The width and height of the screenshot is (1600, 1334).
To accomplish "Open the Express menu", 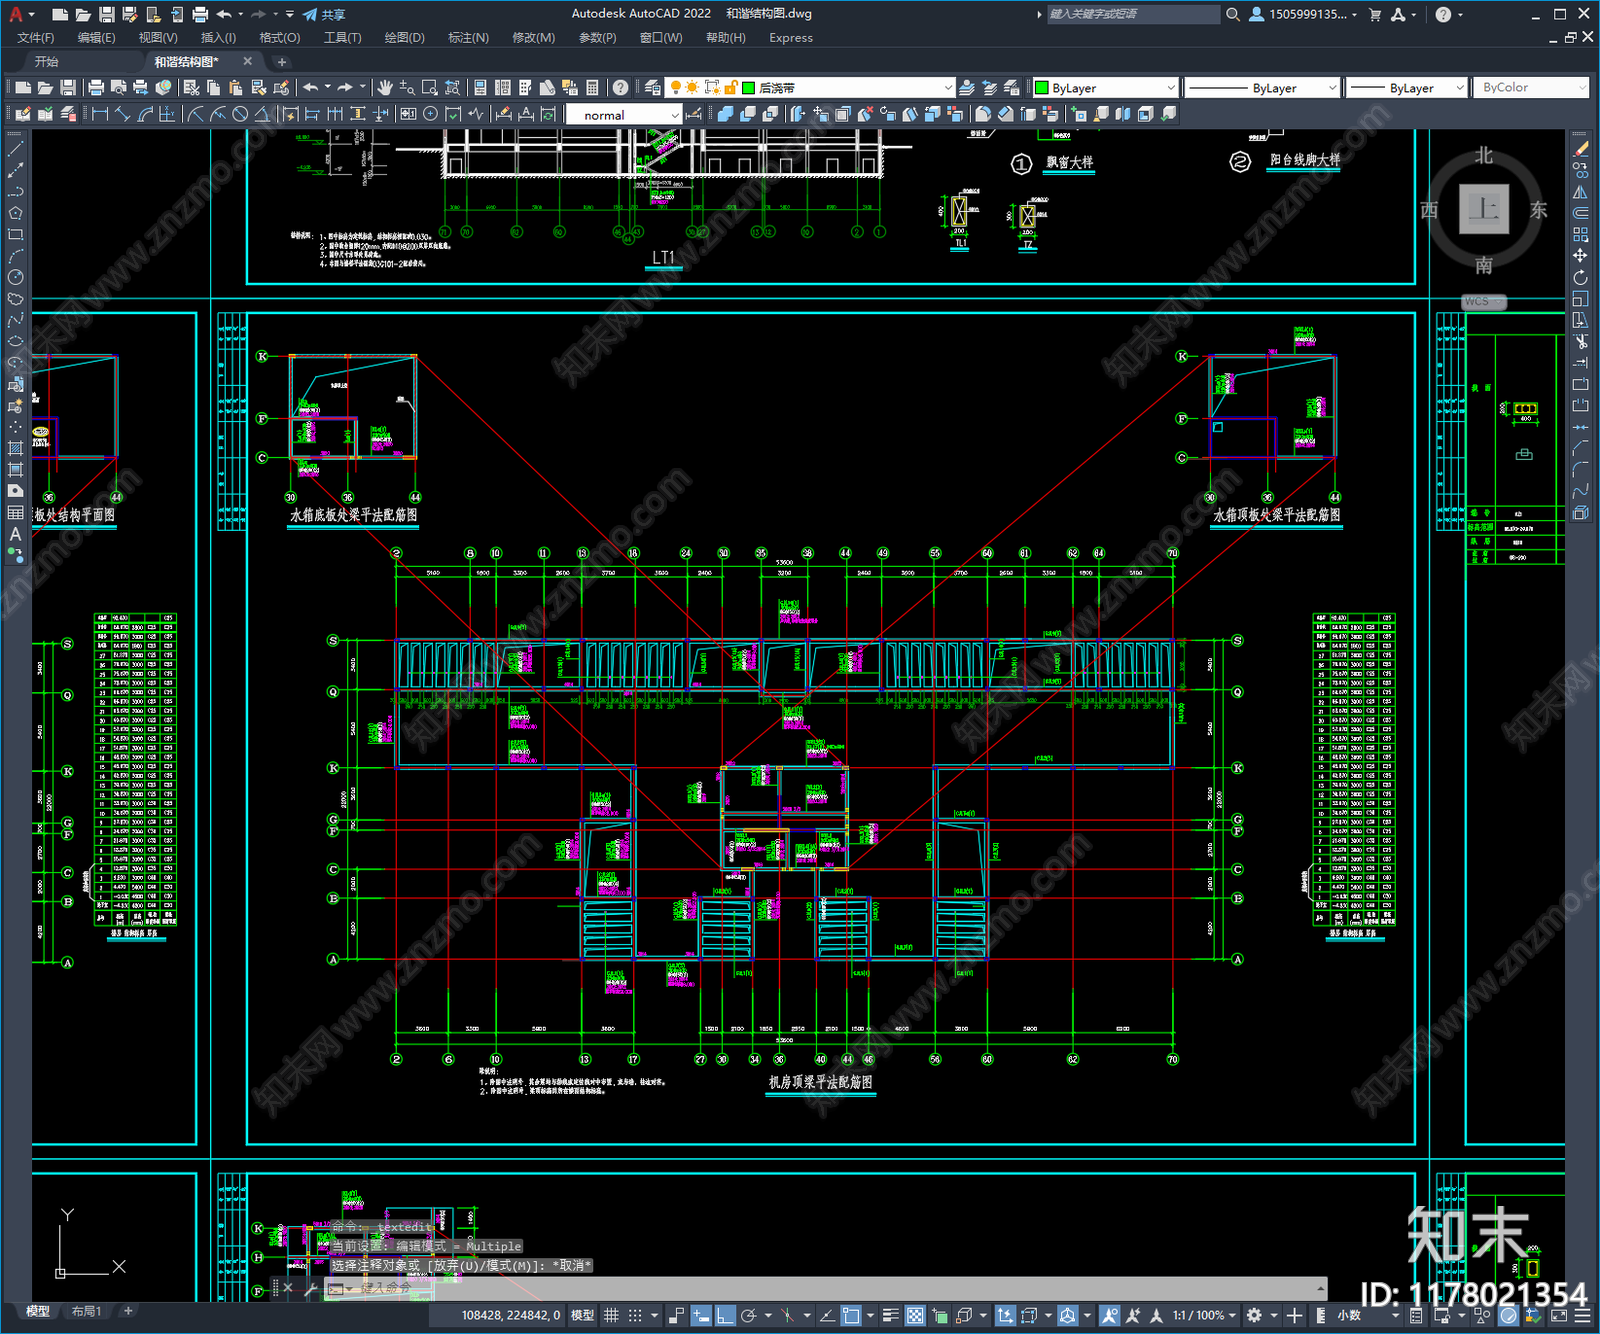I will [790, 38].
